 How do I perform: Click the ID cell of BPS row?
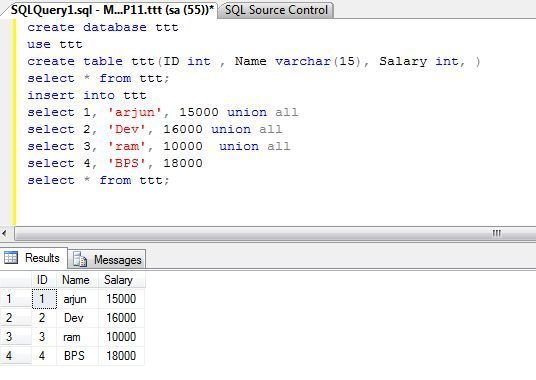tap(44, 356)
